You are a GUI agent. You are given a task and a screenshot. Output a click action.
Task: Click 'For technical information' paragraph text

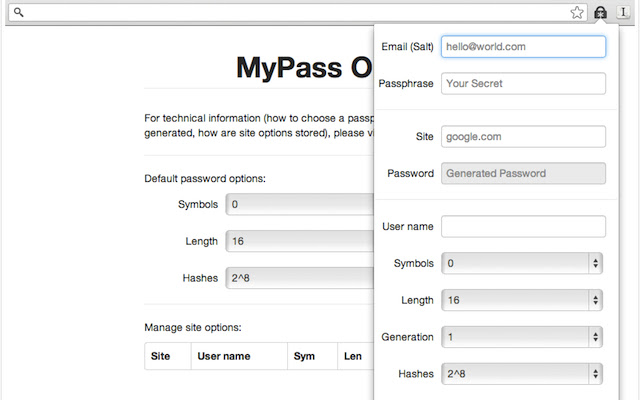[x=259, y=126]
